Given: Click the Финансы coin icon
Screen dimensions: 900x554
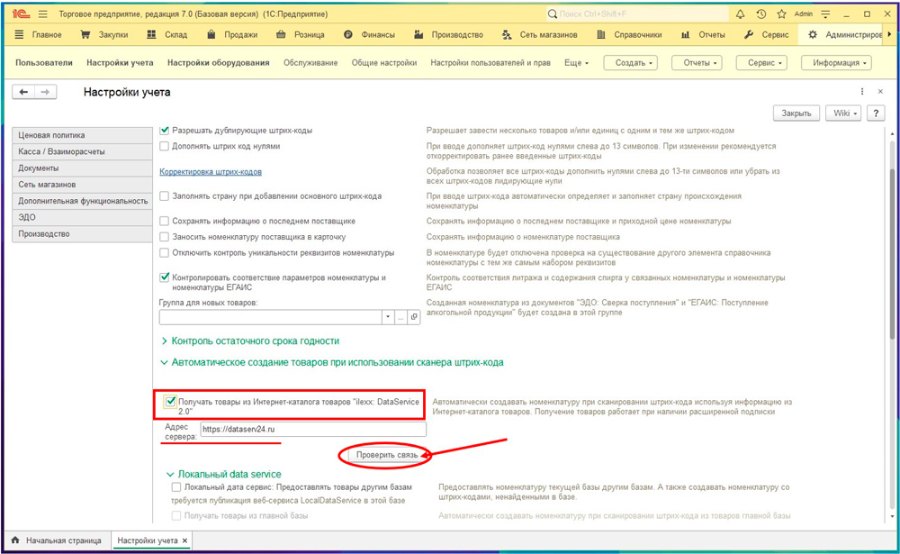Looking at the screenshot, I should pos(348,34).
